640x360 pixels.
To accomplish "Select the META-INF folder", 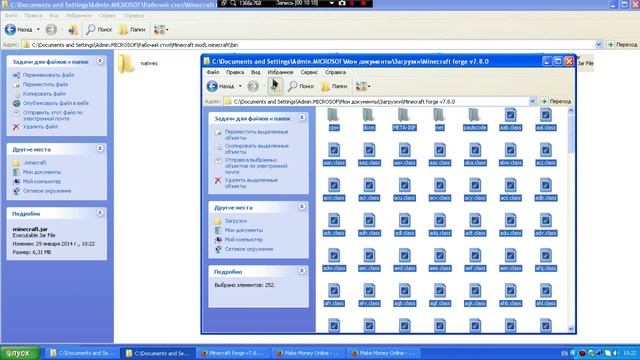I will [x=404, y=119].
